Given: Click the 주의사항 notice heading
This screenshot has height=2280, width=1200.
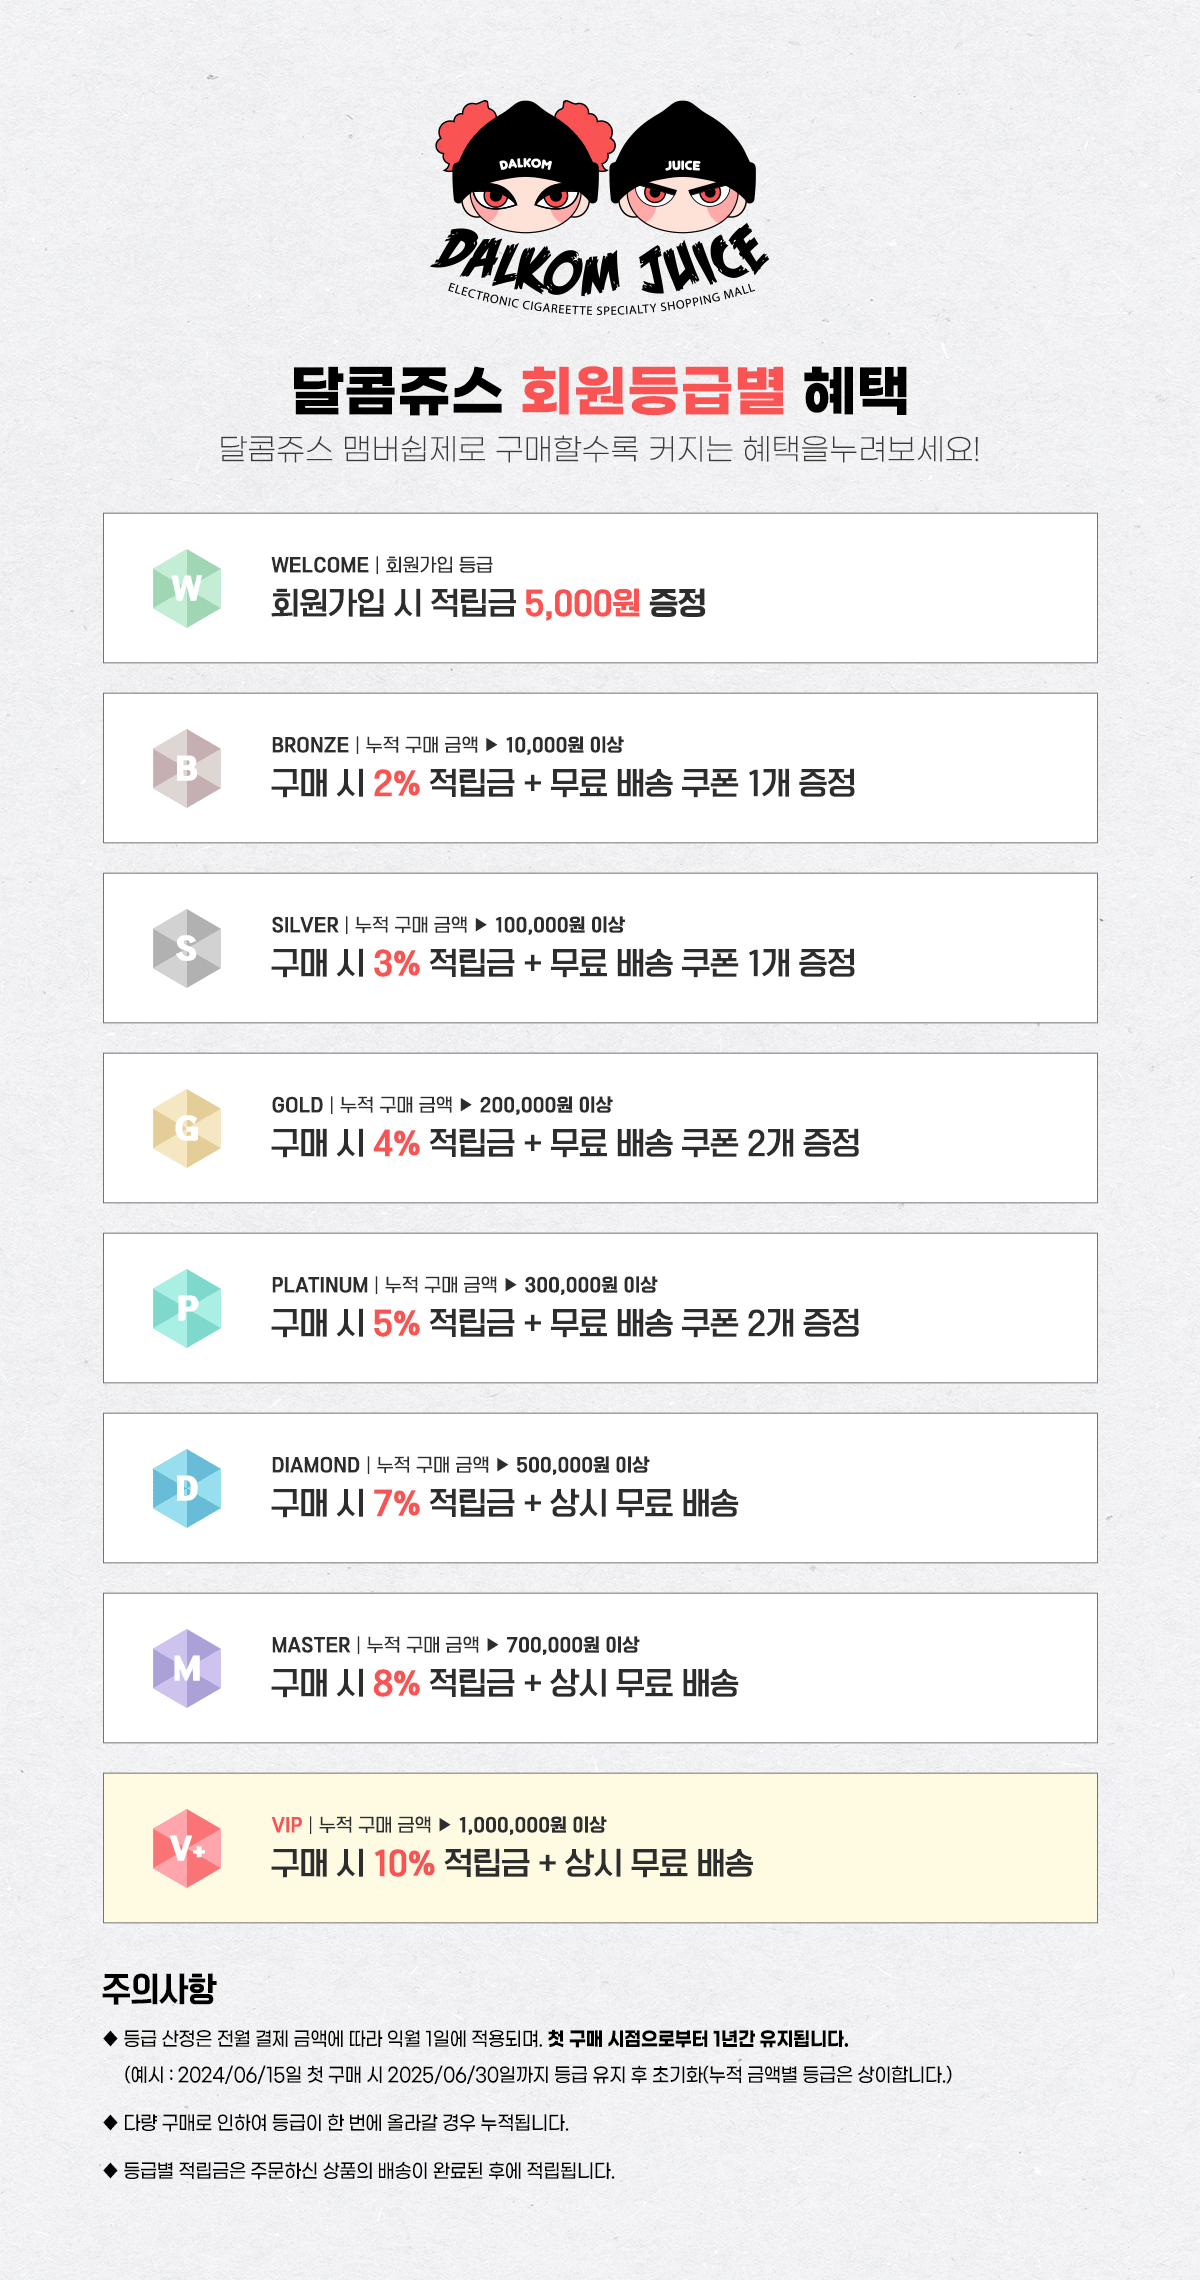Looking at the screenshot, I should 159,1989.
